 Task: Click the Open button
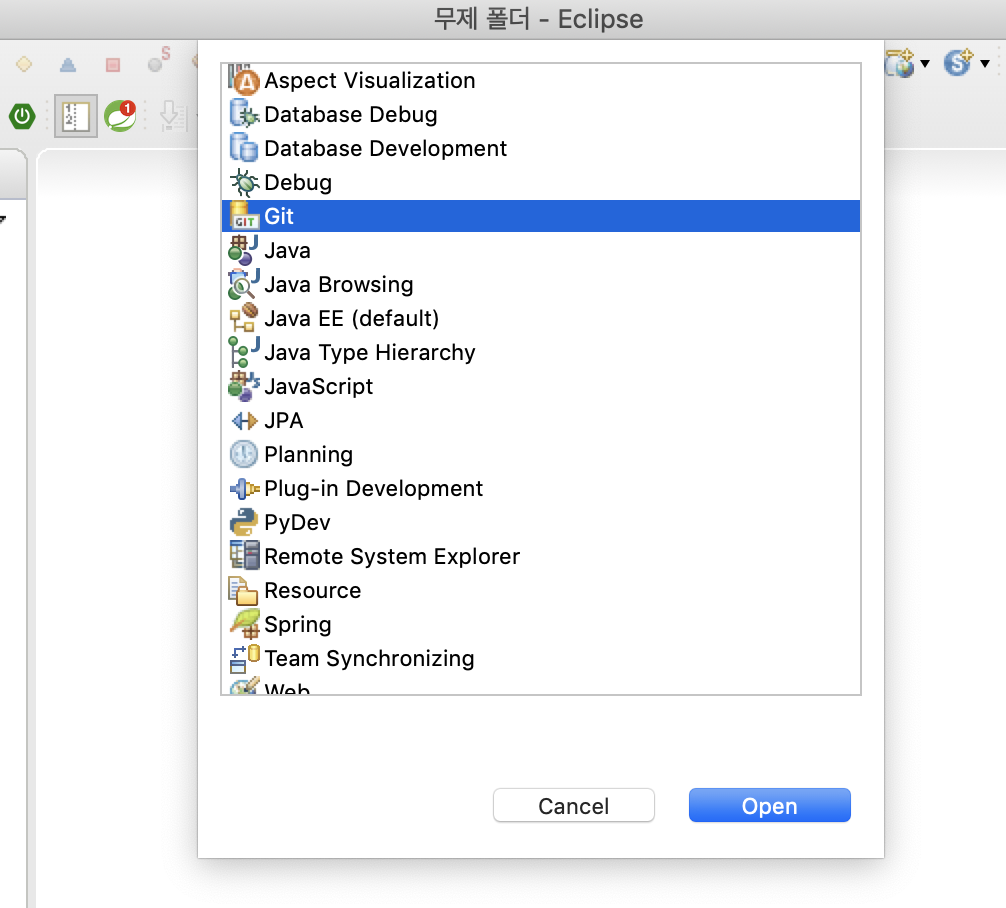[x=769, y=805]
